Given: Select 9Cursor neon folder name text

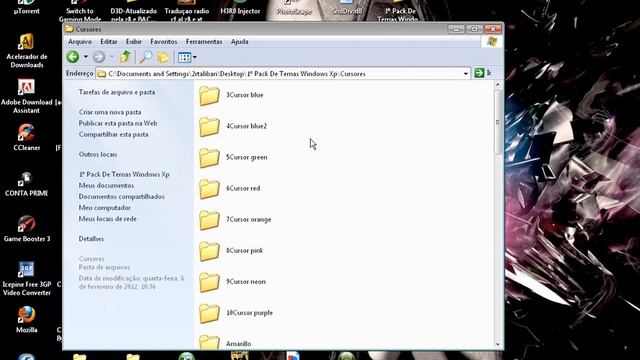Looking at the screenshot, I should (246, 282).
